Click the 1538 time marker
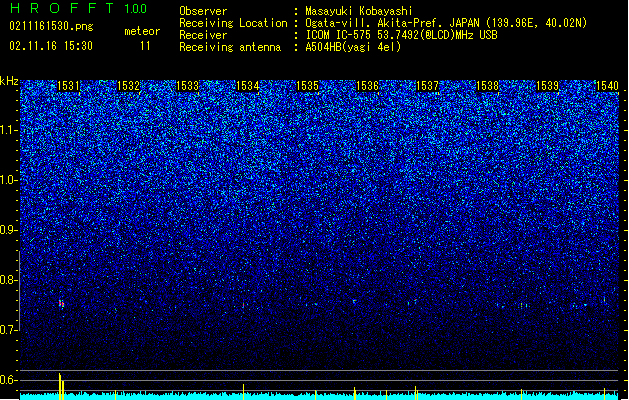The width and height of the screenshot is (629, 400). 487,86
